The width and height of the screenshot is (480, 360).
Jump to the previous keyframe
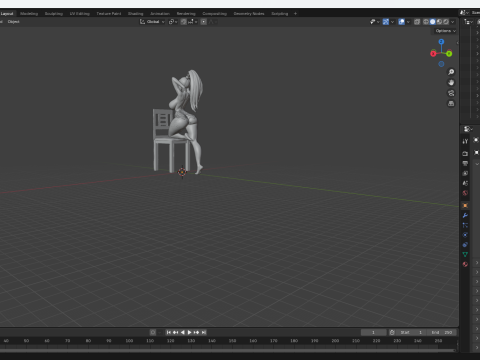176,332
